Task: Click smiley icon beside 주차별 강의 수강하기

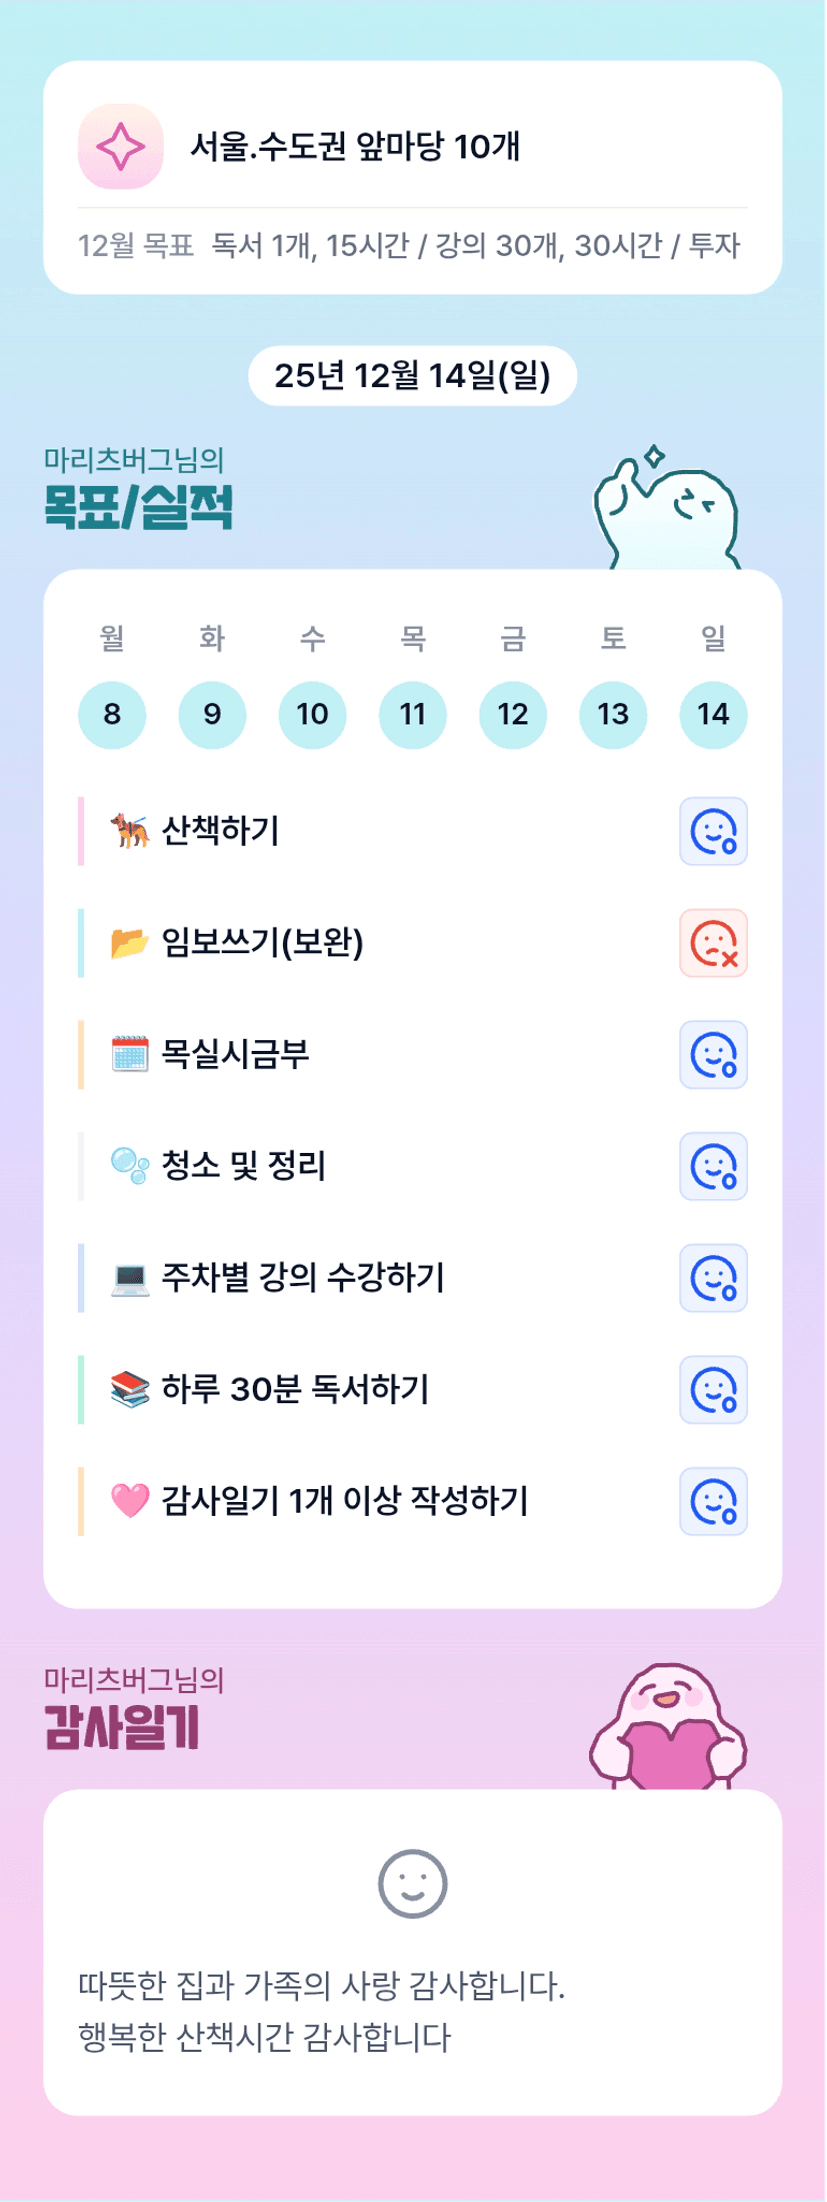Action: (x=713, y=1278)
